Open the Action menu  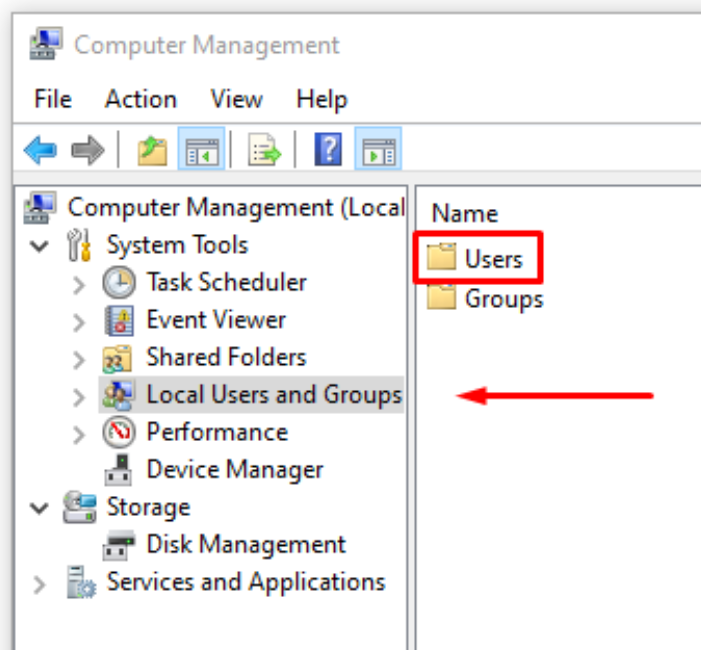(x=140, y=99)
